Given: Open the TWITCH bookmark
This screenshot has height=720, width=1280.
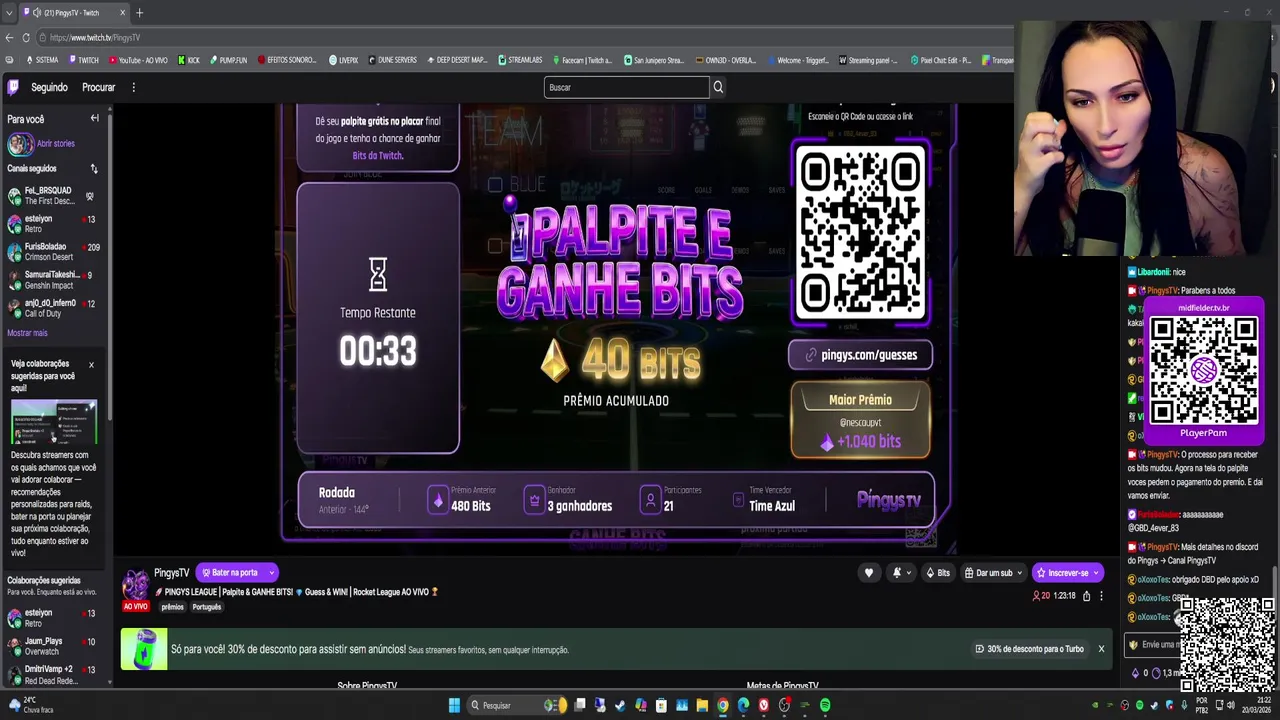Looking at the screenshot, I should click(84, 60).
